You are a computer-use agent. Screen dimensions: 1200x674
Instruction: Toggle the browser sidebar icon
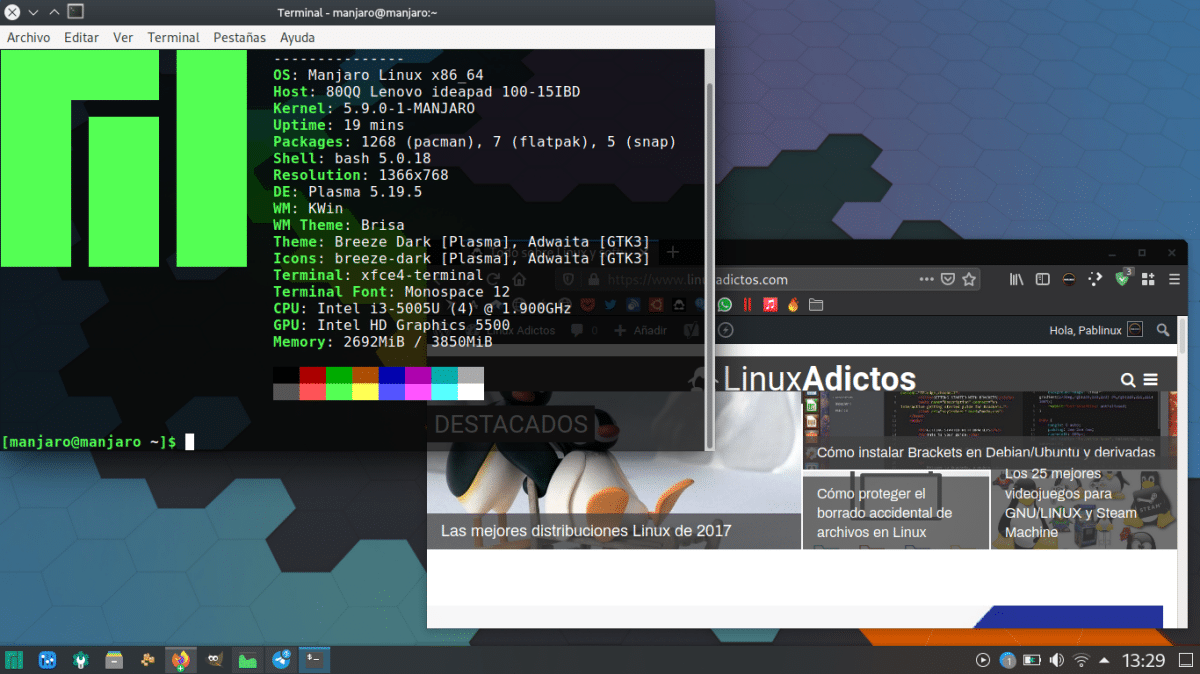point(1043,279)
